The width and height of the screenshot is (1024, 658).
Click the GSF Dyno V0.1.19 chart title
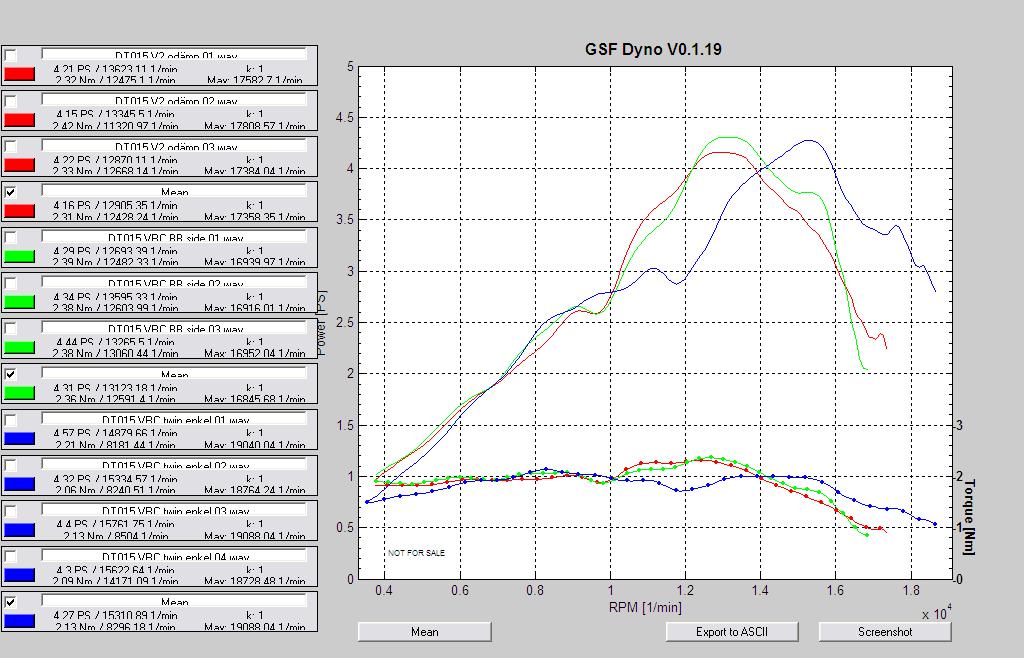(653, 49)
